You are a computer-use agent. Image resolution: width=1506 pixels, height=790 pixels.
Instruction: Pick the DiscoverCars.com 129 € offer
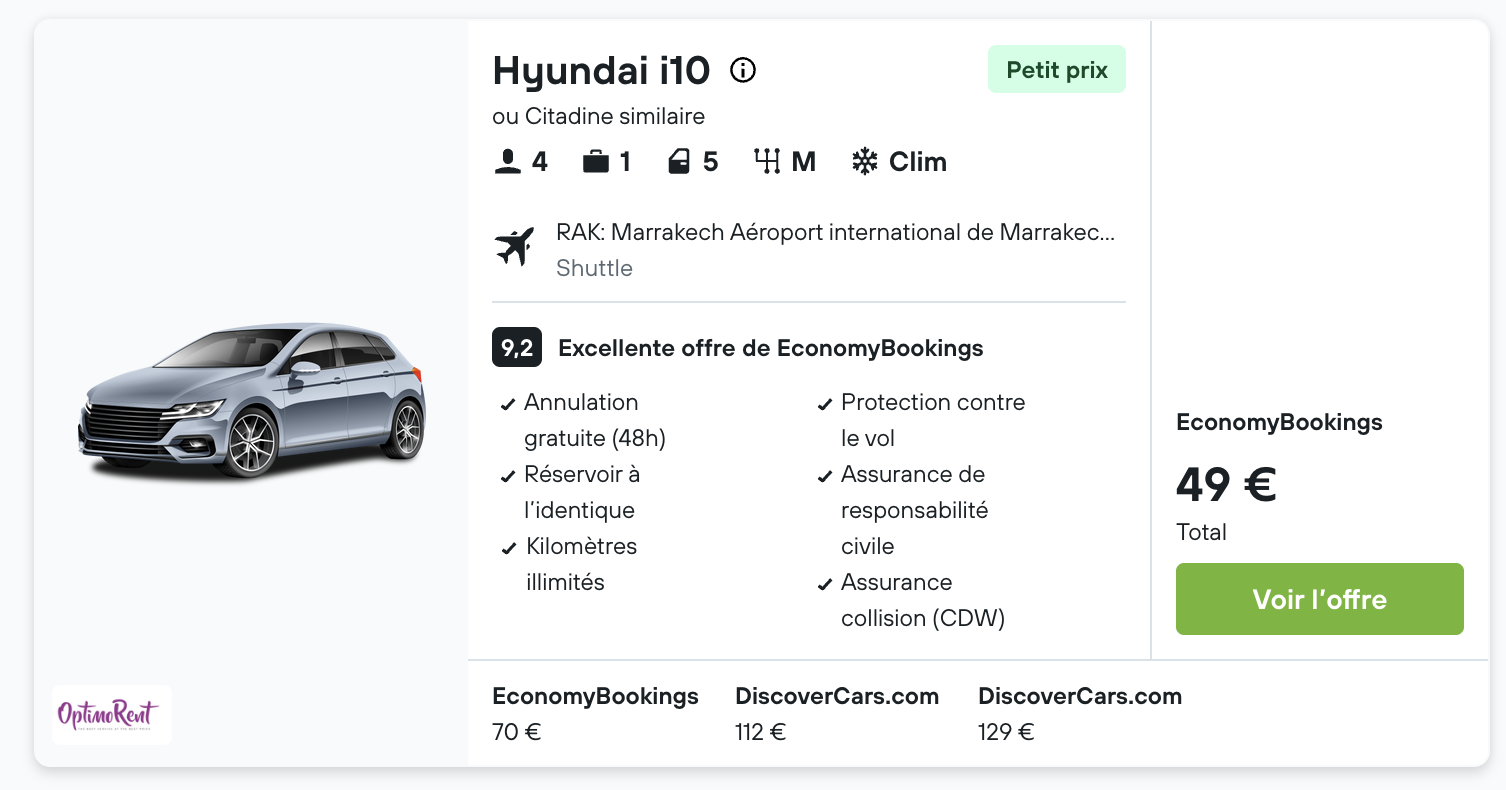click(1080, 713)
